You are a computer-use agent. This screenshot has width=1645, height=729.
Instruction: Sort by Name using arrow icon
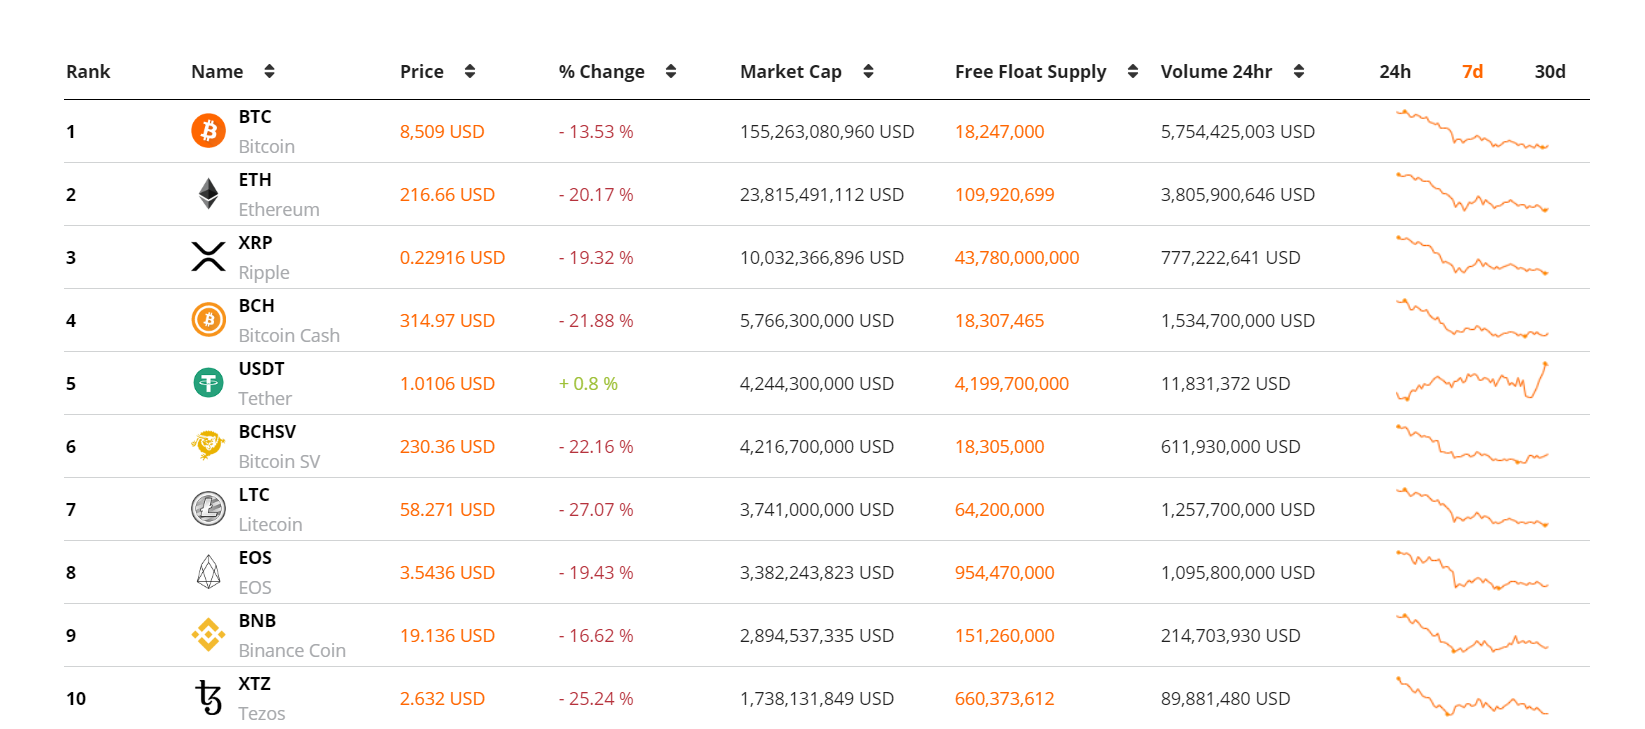click(269, 71)
